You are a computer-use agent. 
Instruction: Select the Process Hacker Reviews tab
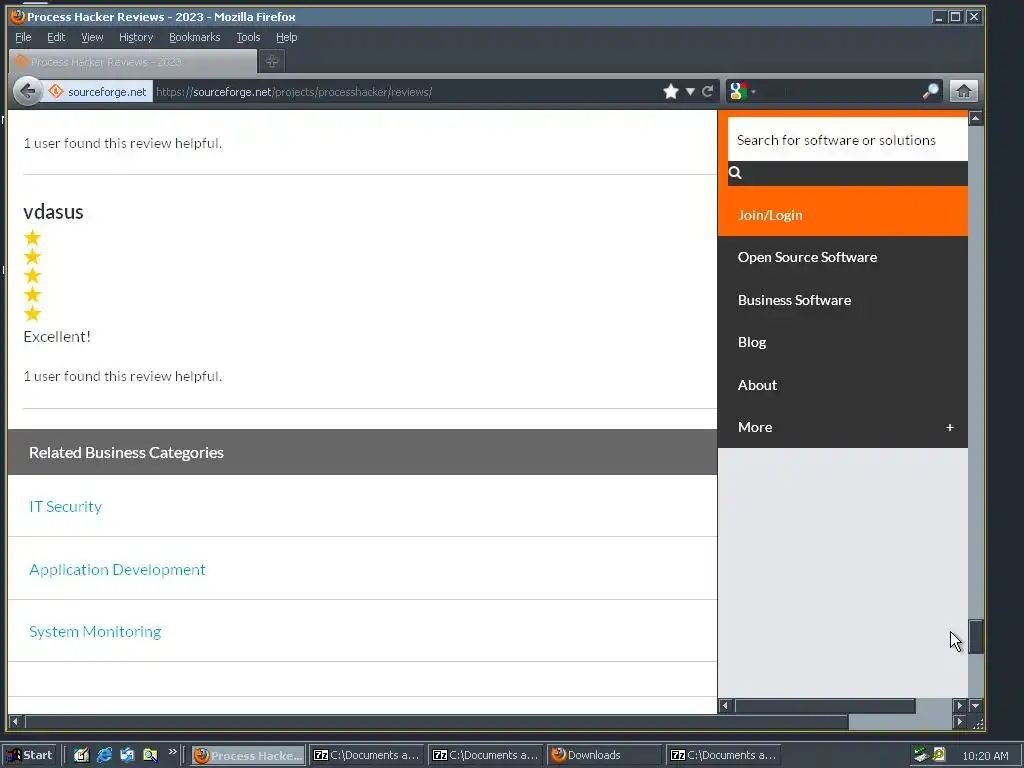point(133,62)
